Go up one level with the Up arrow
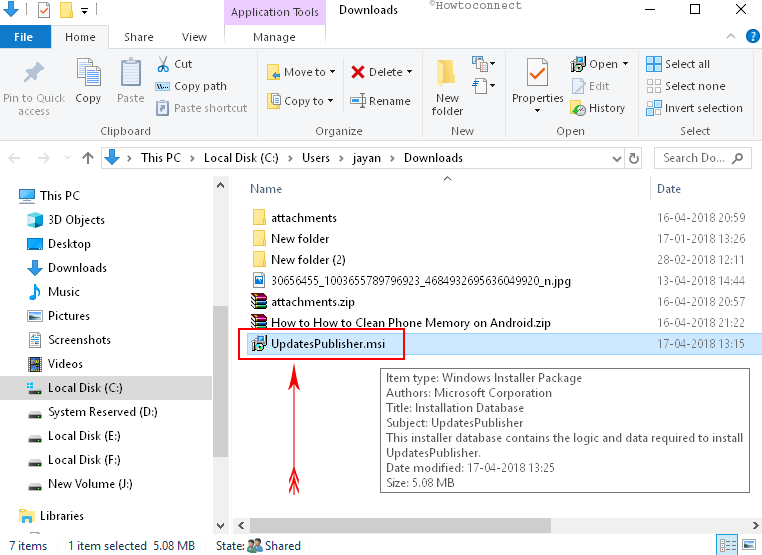 (88, 158)
